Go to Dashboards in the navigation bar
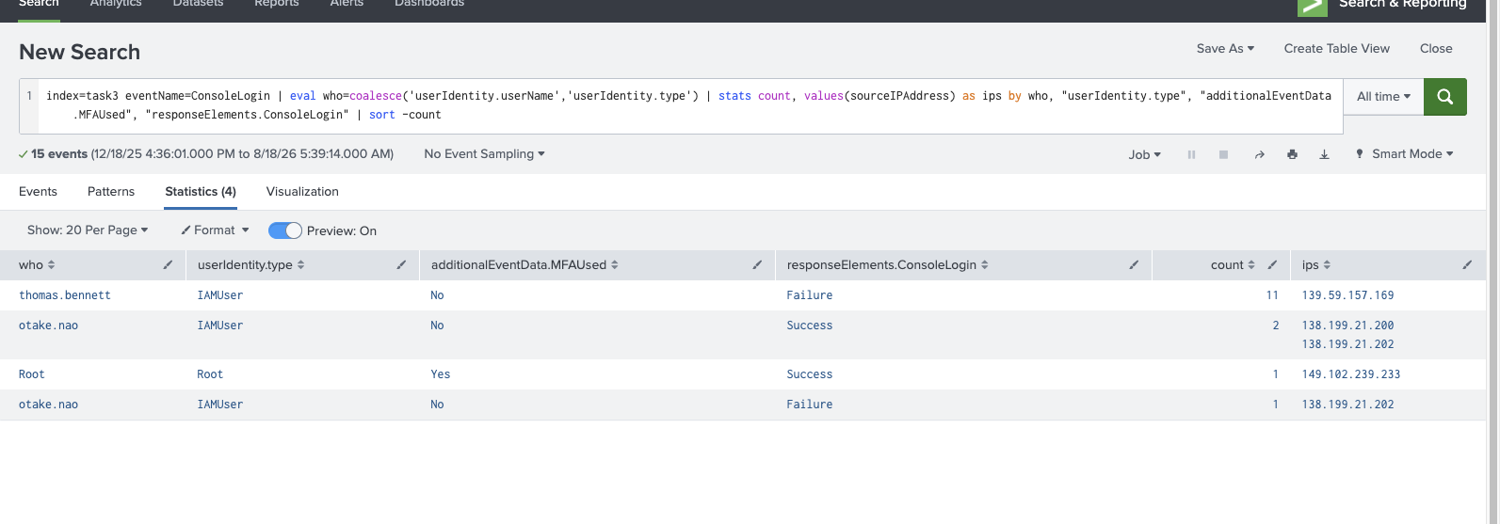Image resolution: width=1500 pixels, height=524 pixels. (429, 4)
